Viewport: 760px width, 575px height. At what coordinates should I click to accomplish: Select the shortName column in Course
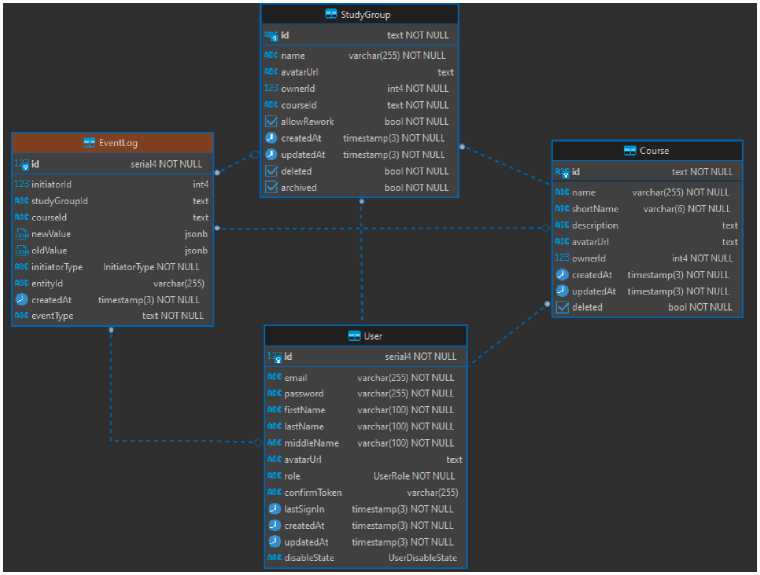(x=594, y=209)
